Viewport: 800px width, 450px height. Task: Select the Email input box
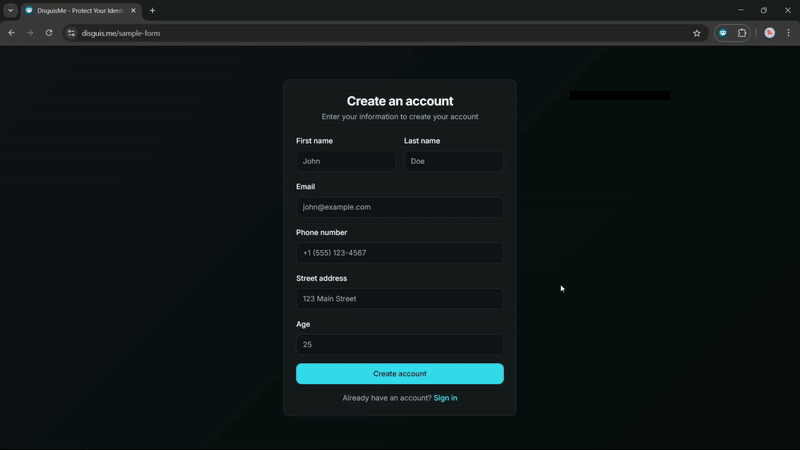pyautogui.click(x=399, y=207)
